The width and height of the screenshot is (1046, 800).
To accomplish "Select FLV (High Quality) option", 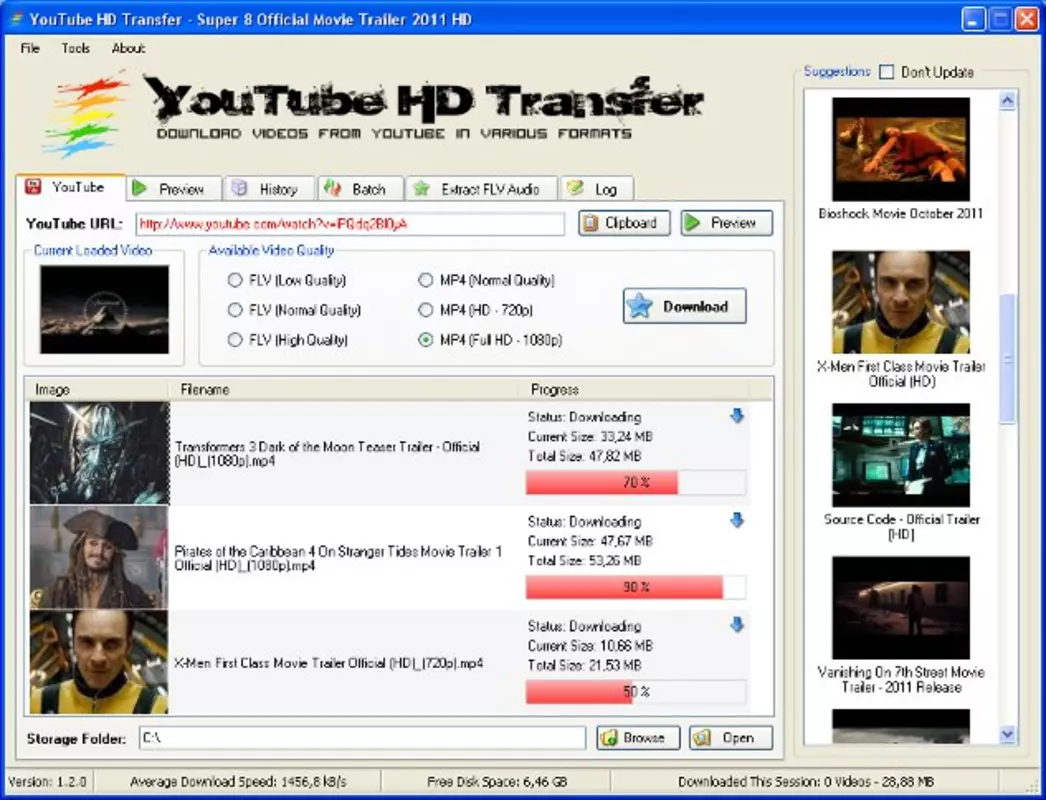I will 288,340.
